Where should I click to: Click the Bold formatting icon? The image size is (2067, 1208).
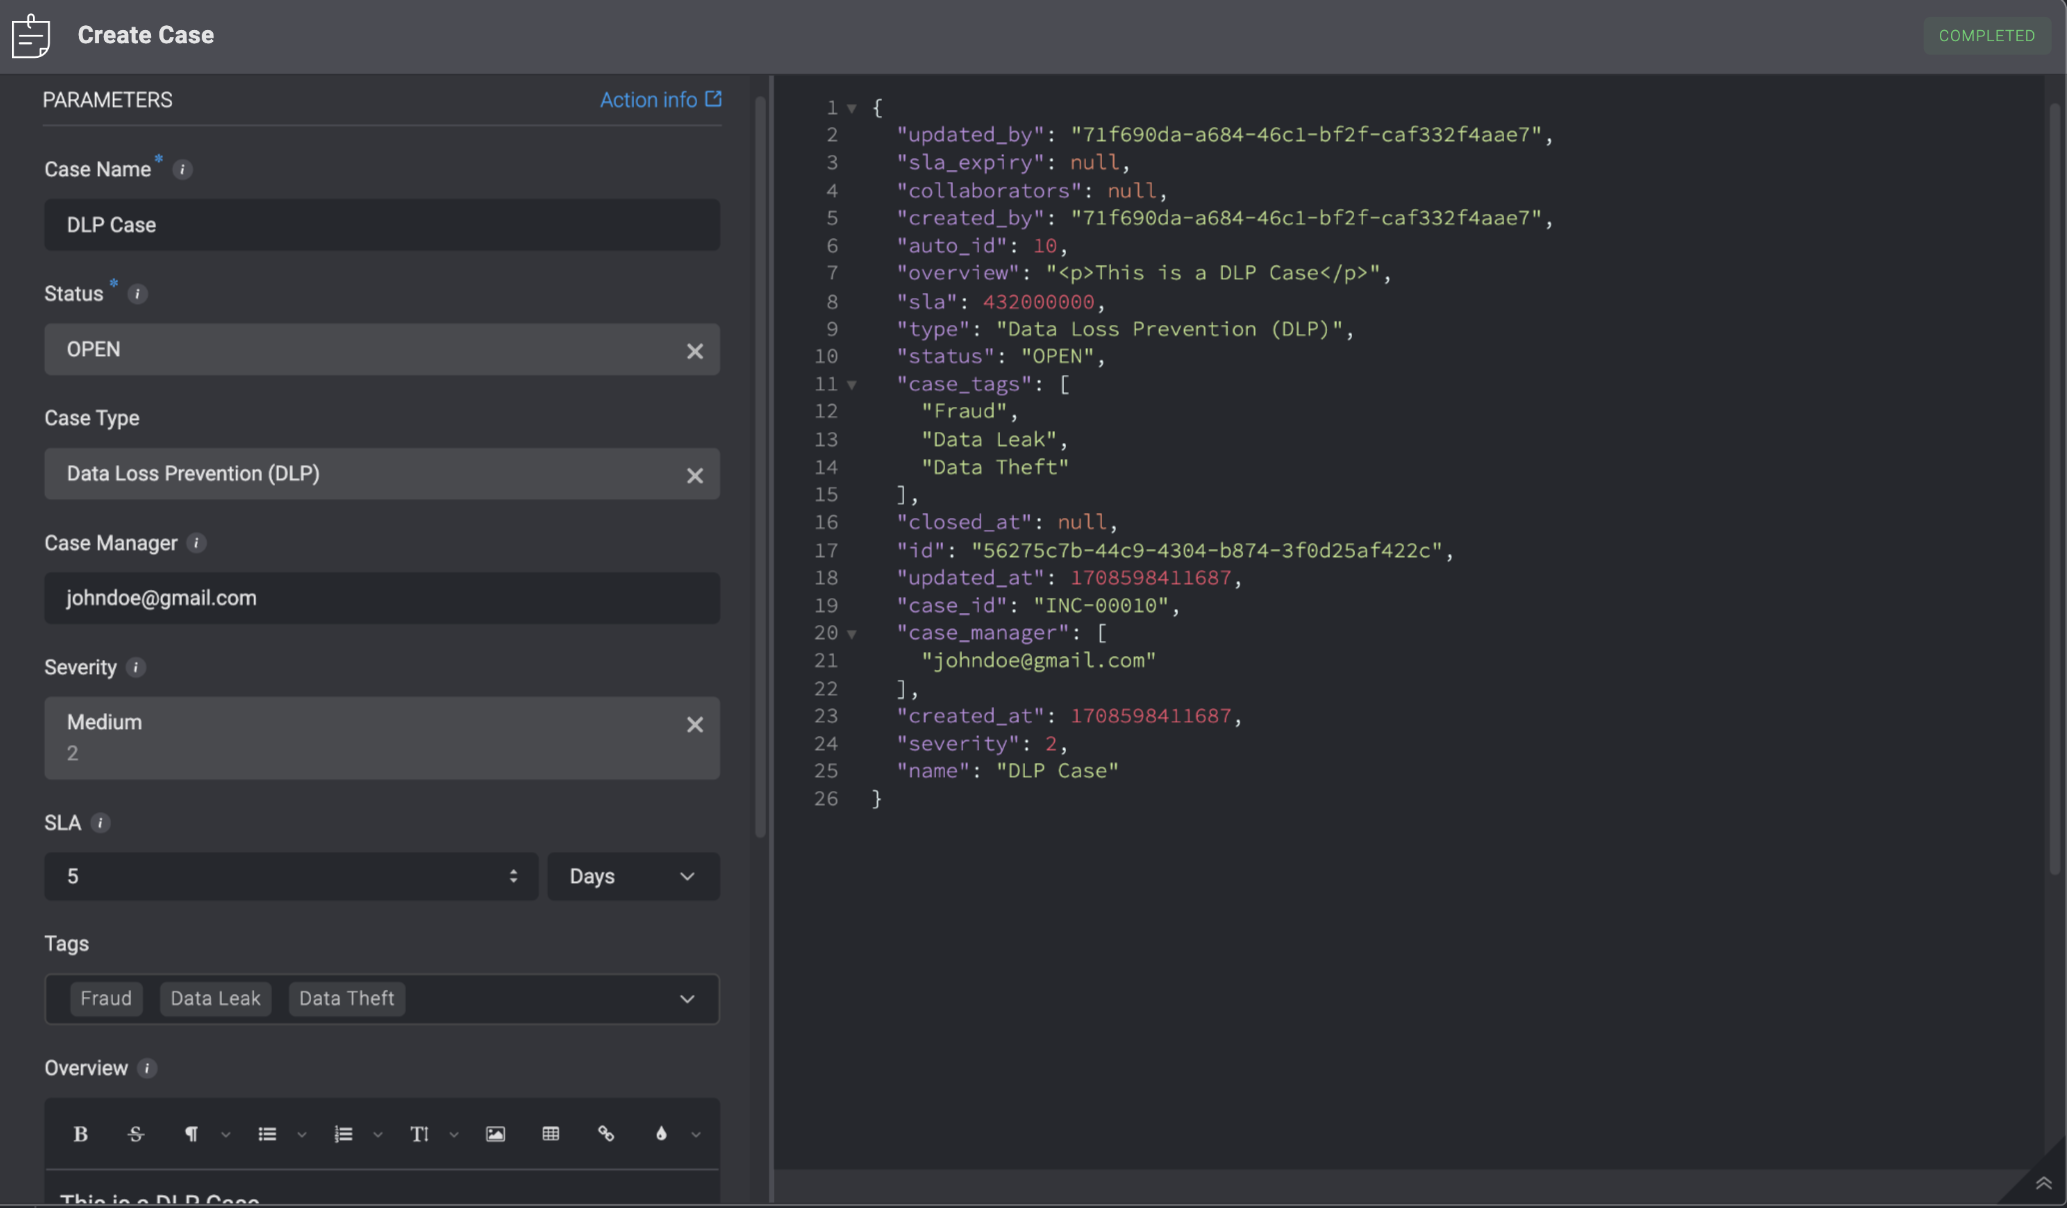point(80,1135)
